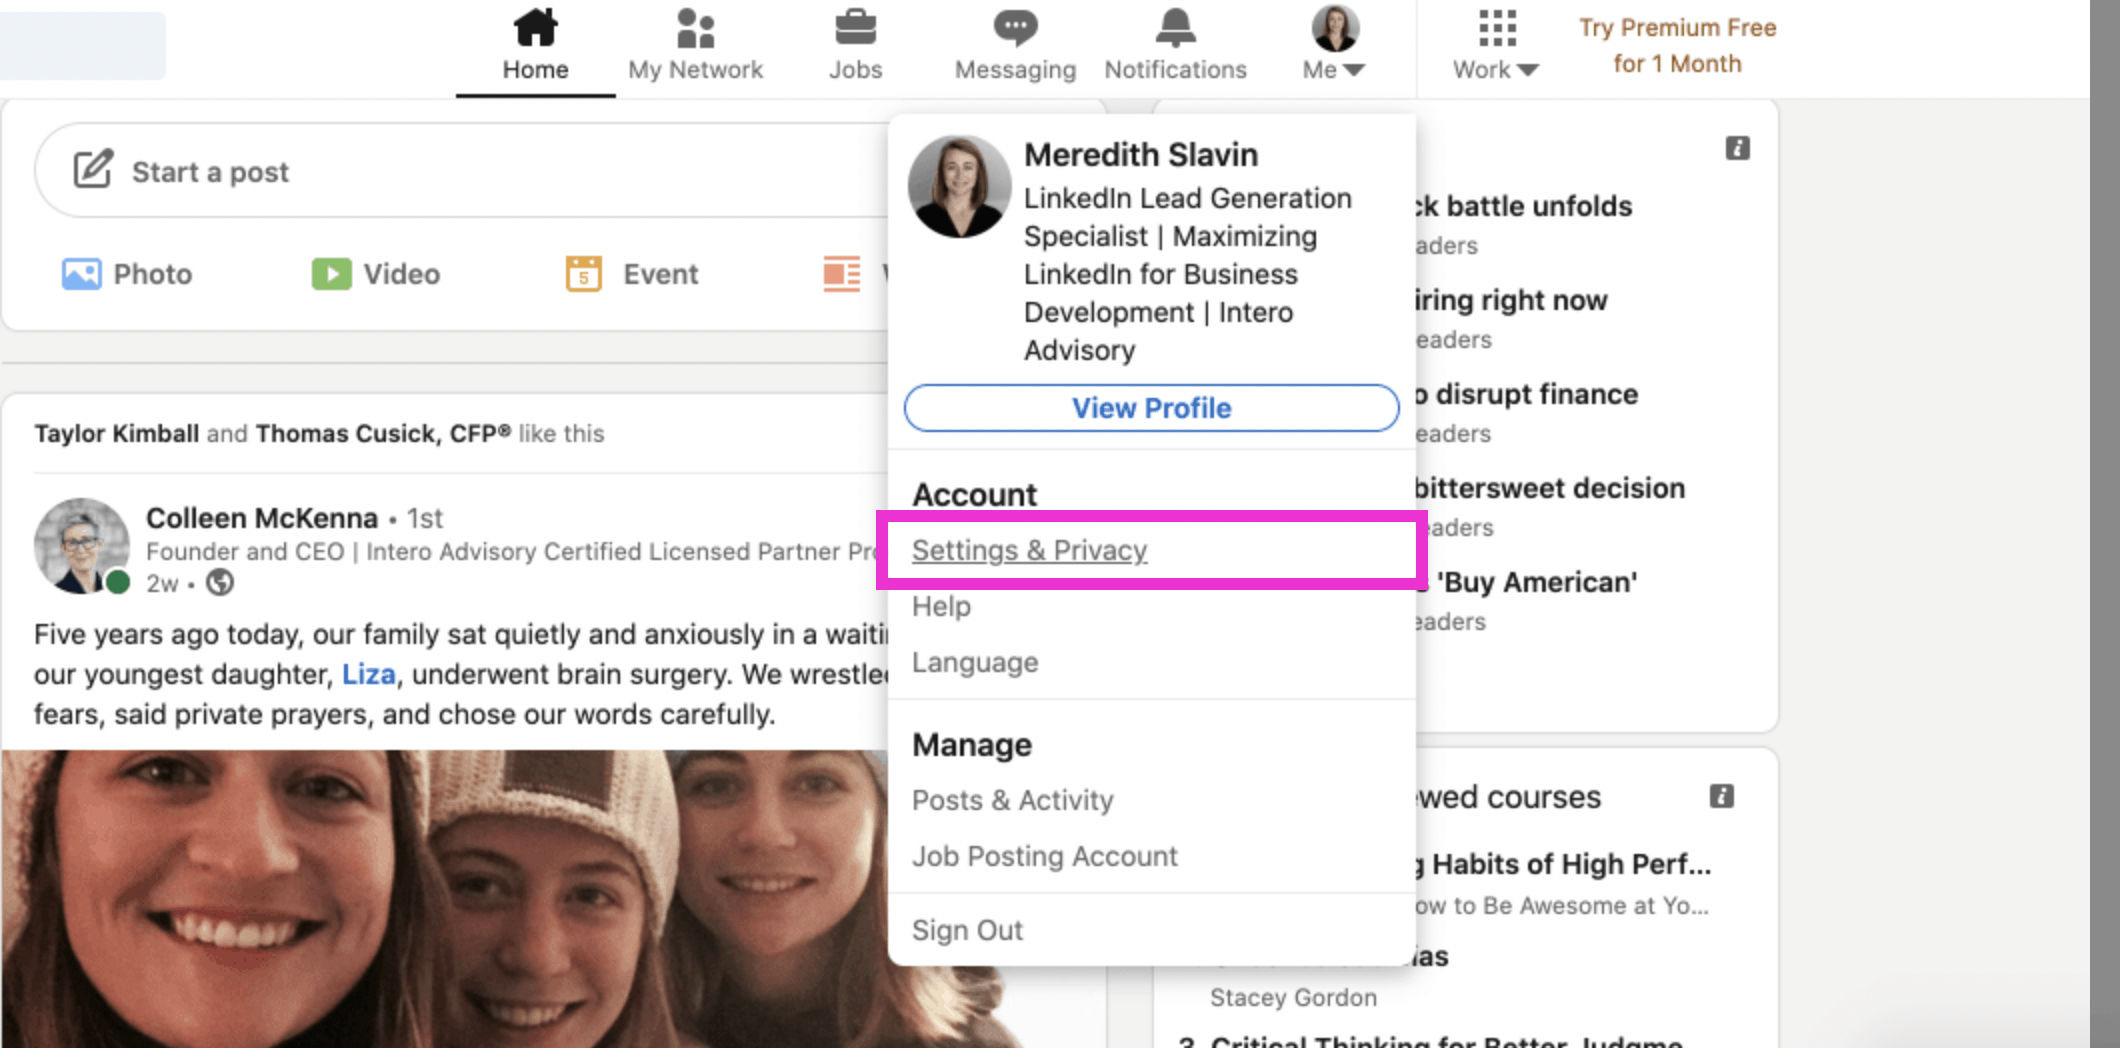Open Posts & Activity menu item
The width and height of the screenshot is (2120, 1048).
(1012, 800)
